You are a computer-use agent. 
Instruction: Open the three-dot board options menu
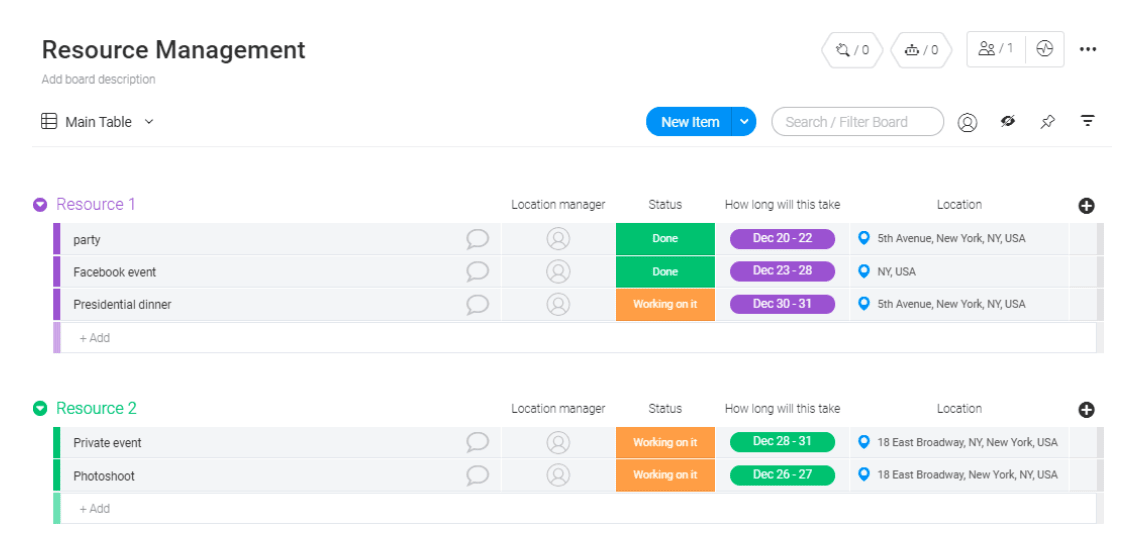(x=1088, y=49)
